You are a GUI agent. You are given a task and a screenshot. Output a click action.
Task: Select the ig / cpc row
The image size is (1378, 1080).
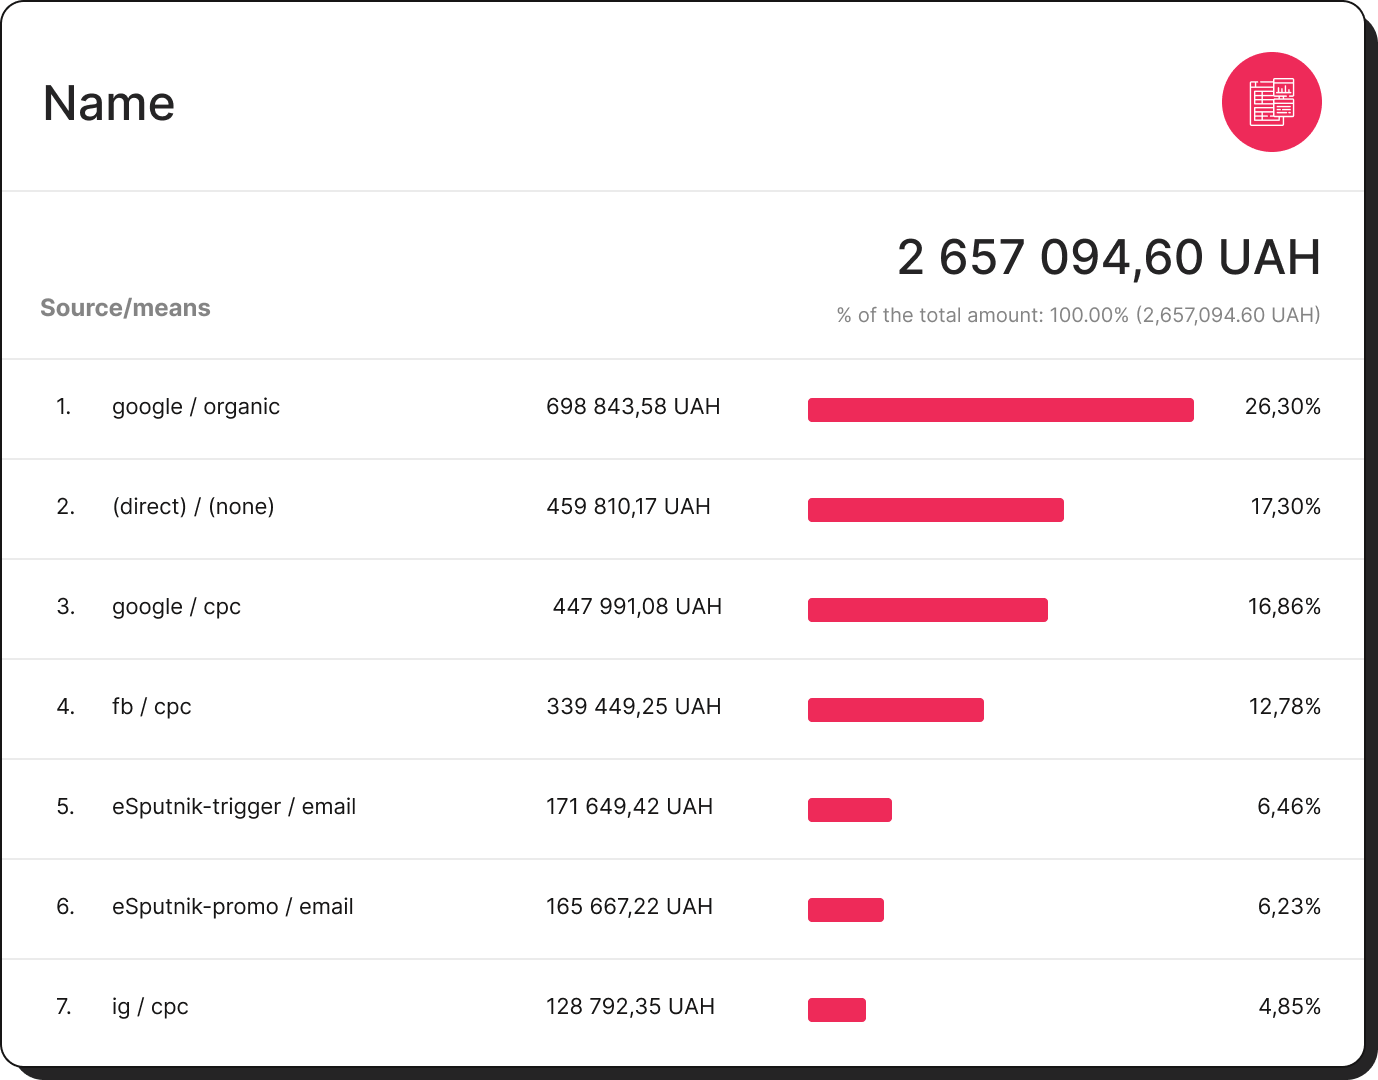coord(150,1007)
